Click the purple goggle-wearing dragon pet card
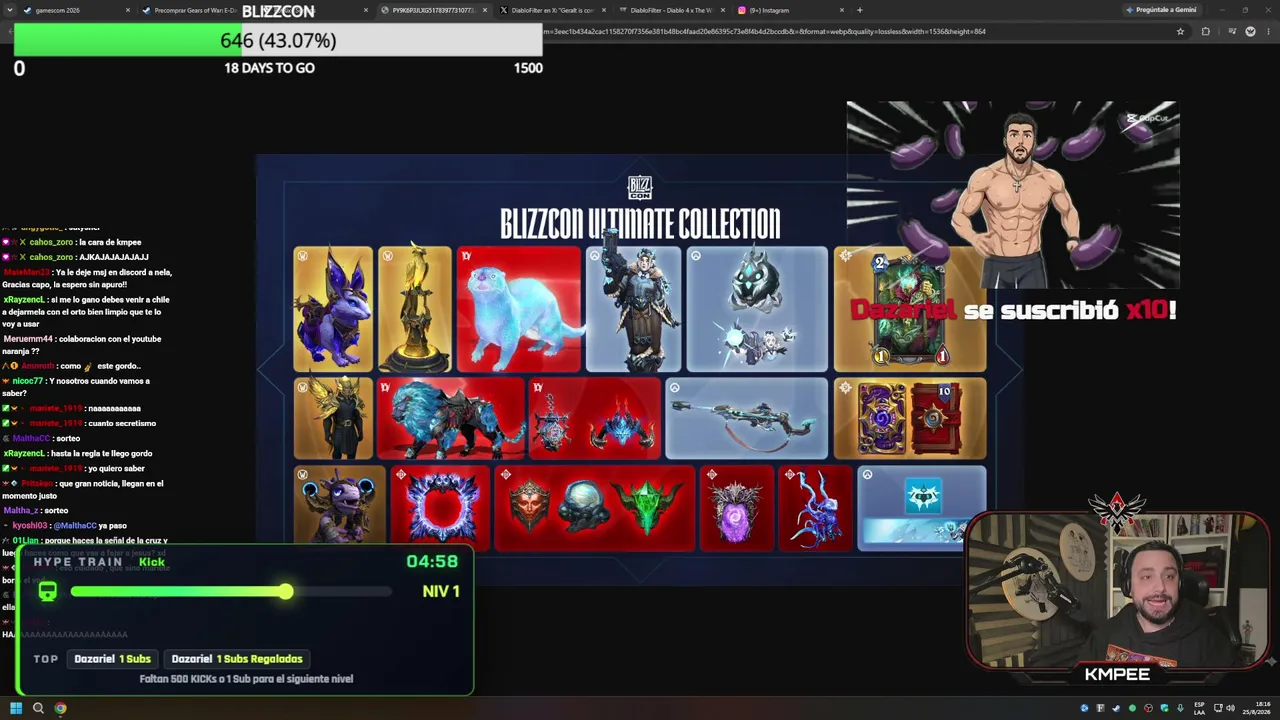This screenshot has height=720, width=1280. (x=340, y=507)
